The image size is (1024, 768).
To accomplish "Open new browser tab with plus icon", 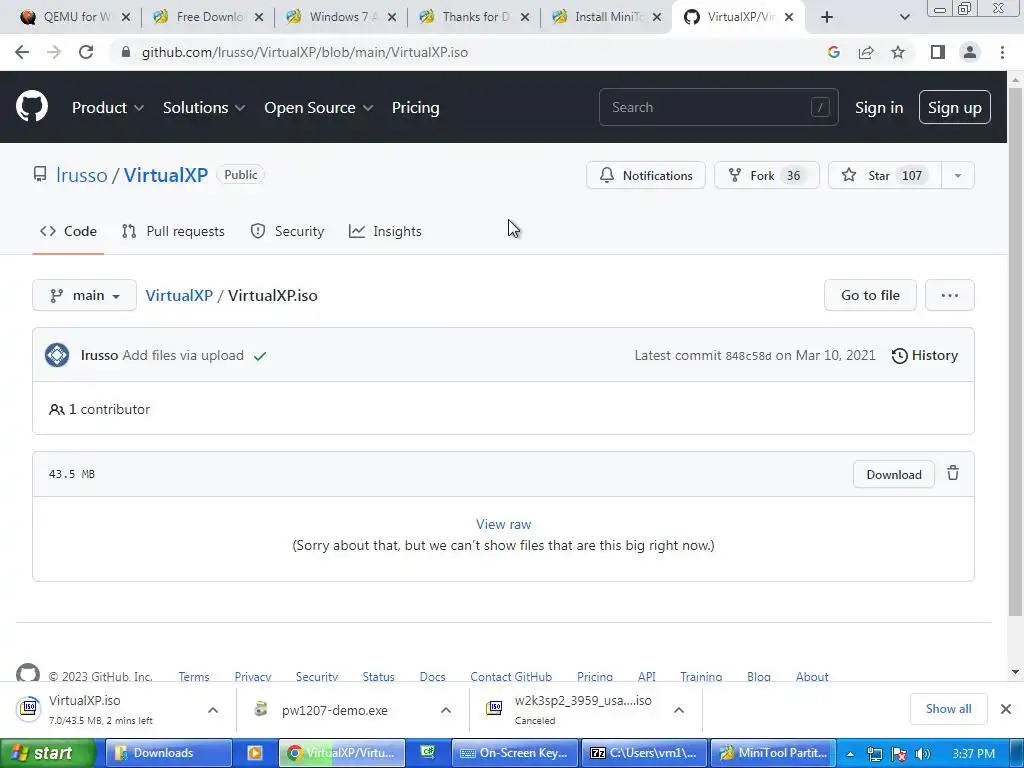I will (827, 17).
